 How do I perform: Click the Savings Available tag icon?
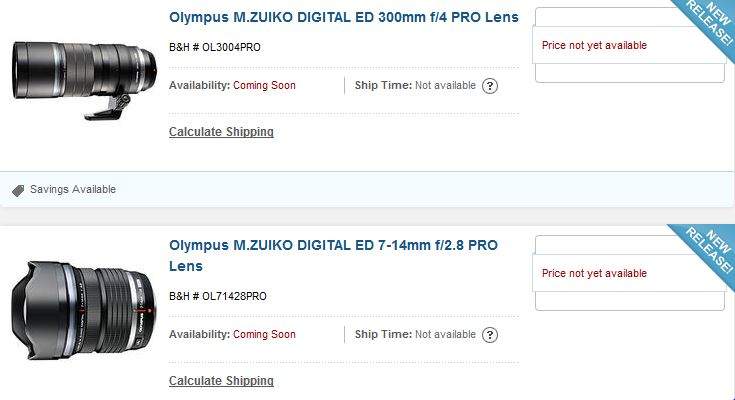[18, 190]
